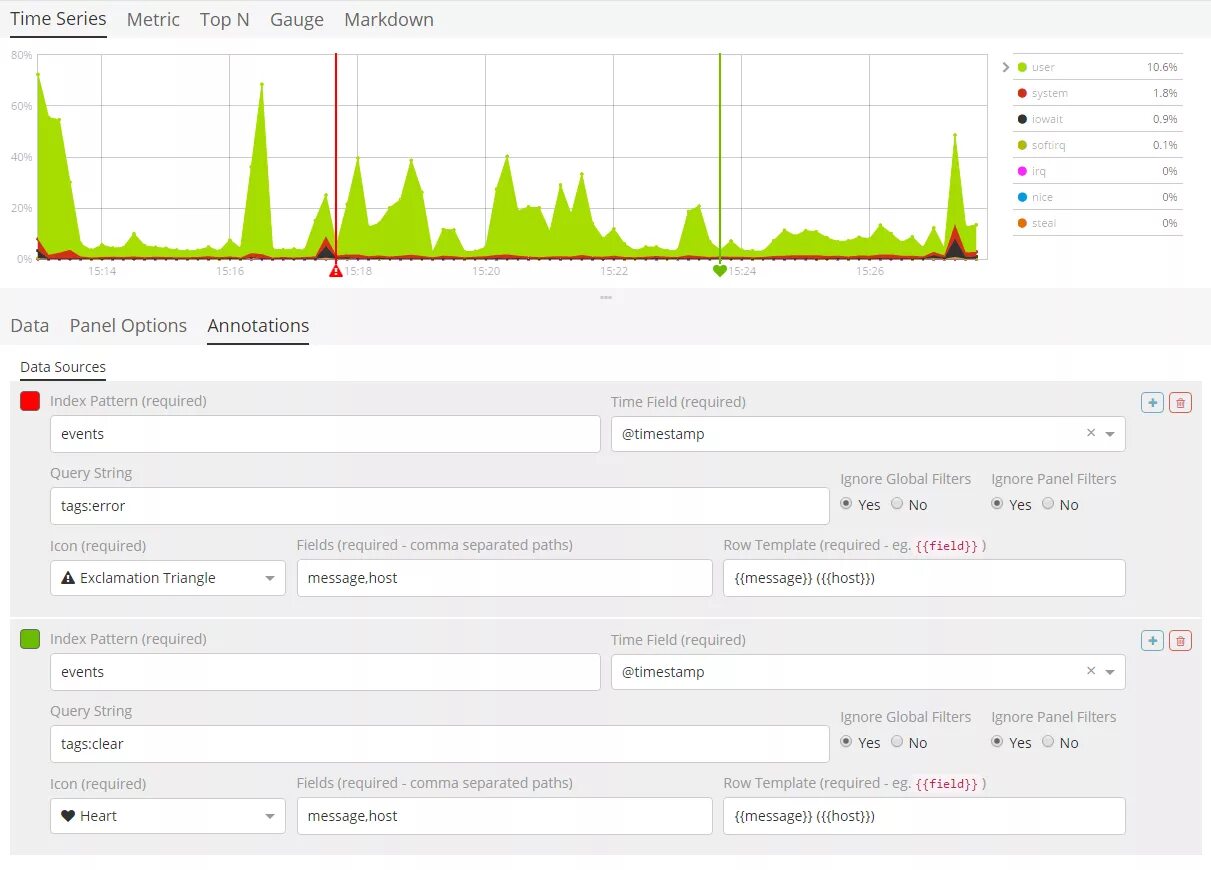The width and height of the screenshot is (1211, 870).
Task: Select the Data Sources sub-tab
Action: (x=63, y=367)
